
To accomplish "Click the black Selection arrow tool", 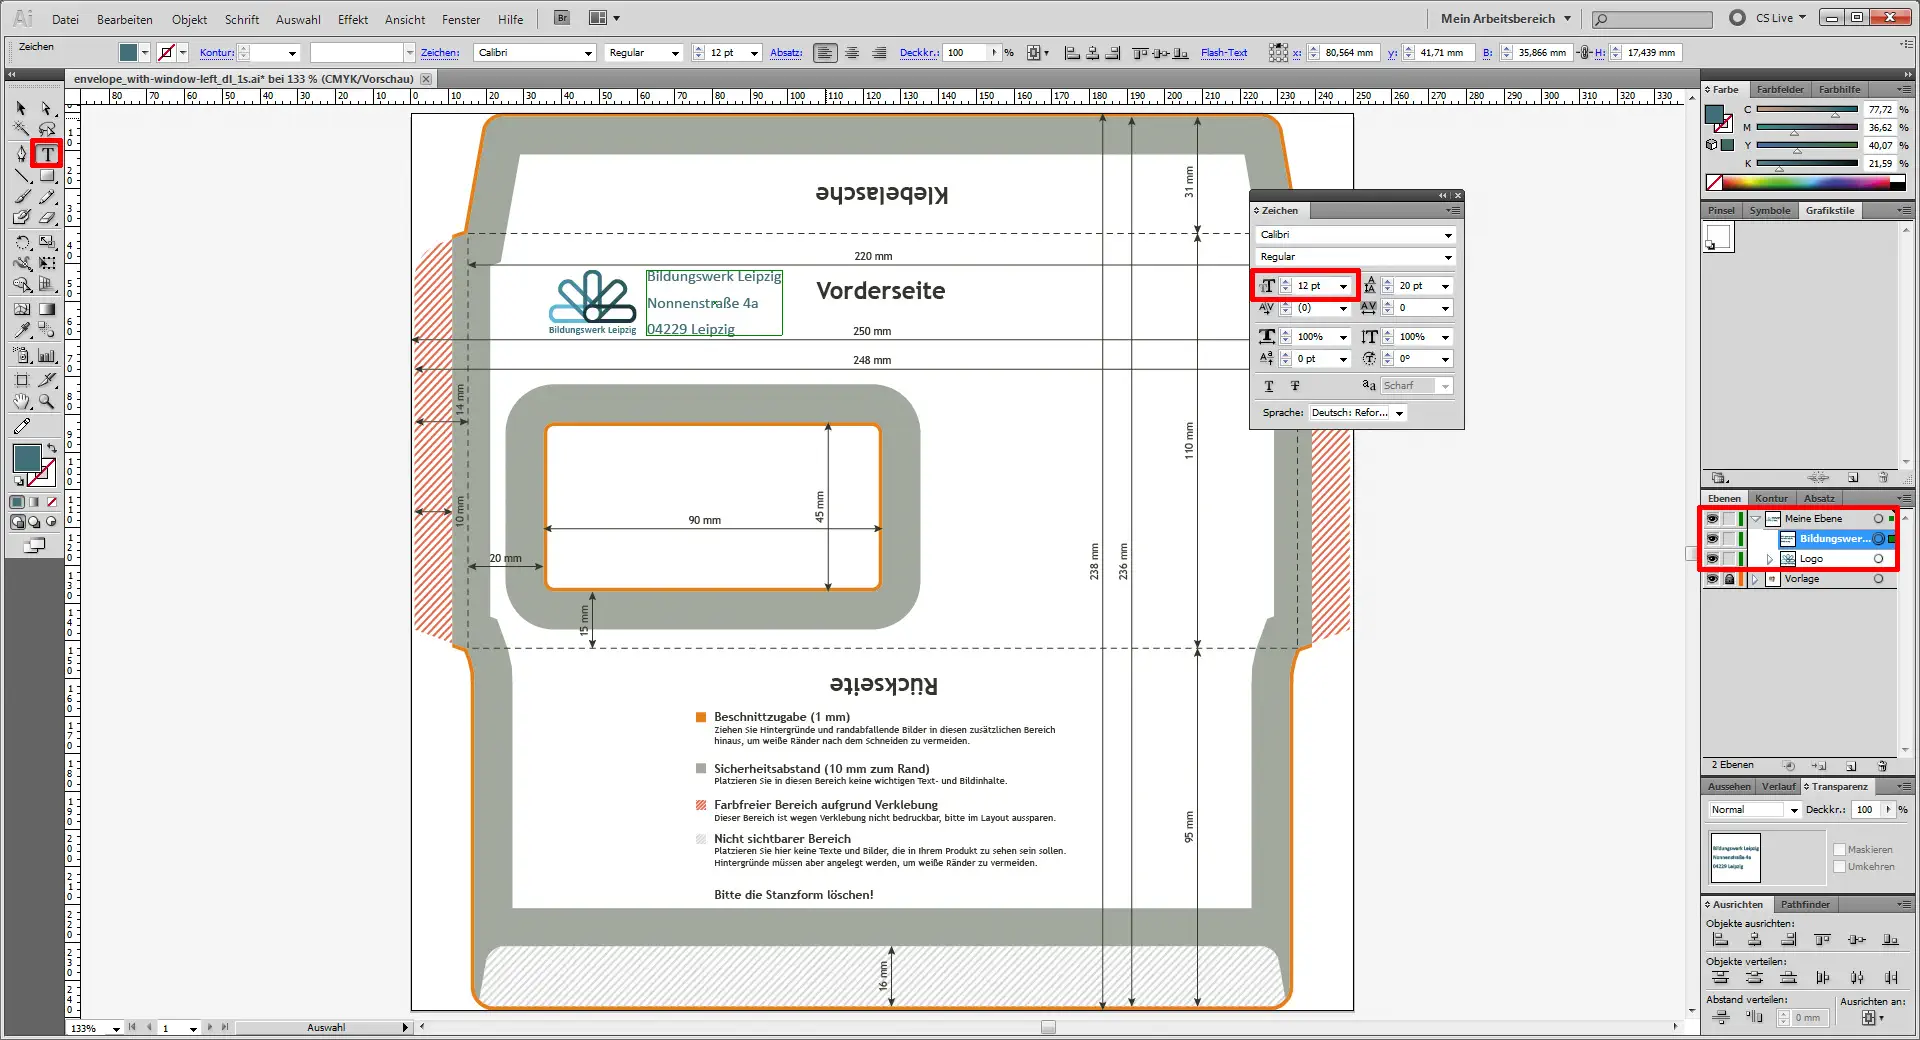I will [x=21, y=108].
